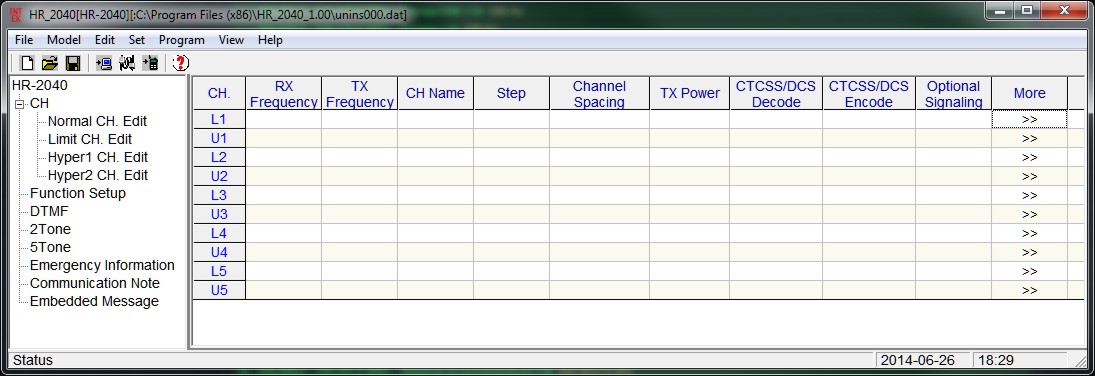Open Emergency Information in tree
The height and width of the screenshot is (376, 1095).
pos(102,265)
